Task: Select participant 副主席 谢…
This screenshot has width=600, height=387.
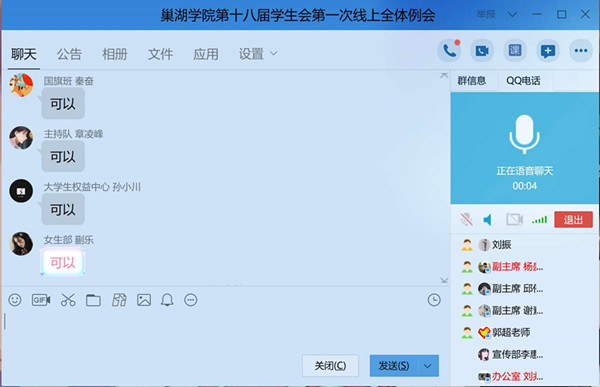Action: pyautogui.click(x=525, y=310)
